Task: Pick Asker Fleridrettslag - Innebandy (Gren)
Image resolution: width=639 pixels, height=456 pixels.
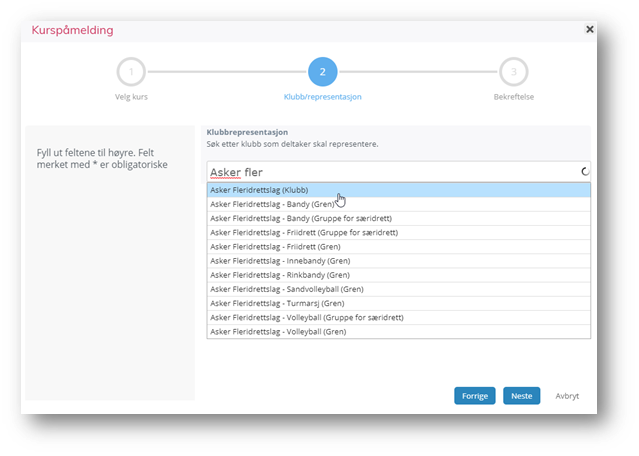Action: tap(398, 261)
